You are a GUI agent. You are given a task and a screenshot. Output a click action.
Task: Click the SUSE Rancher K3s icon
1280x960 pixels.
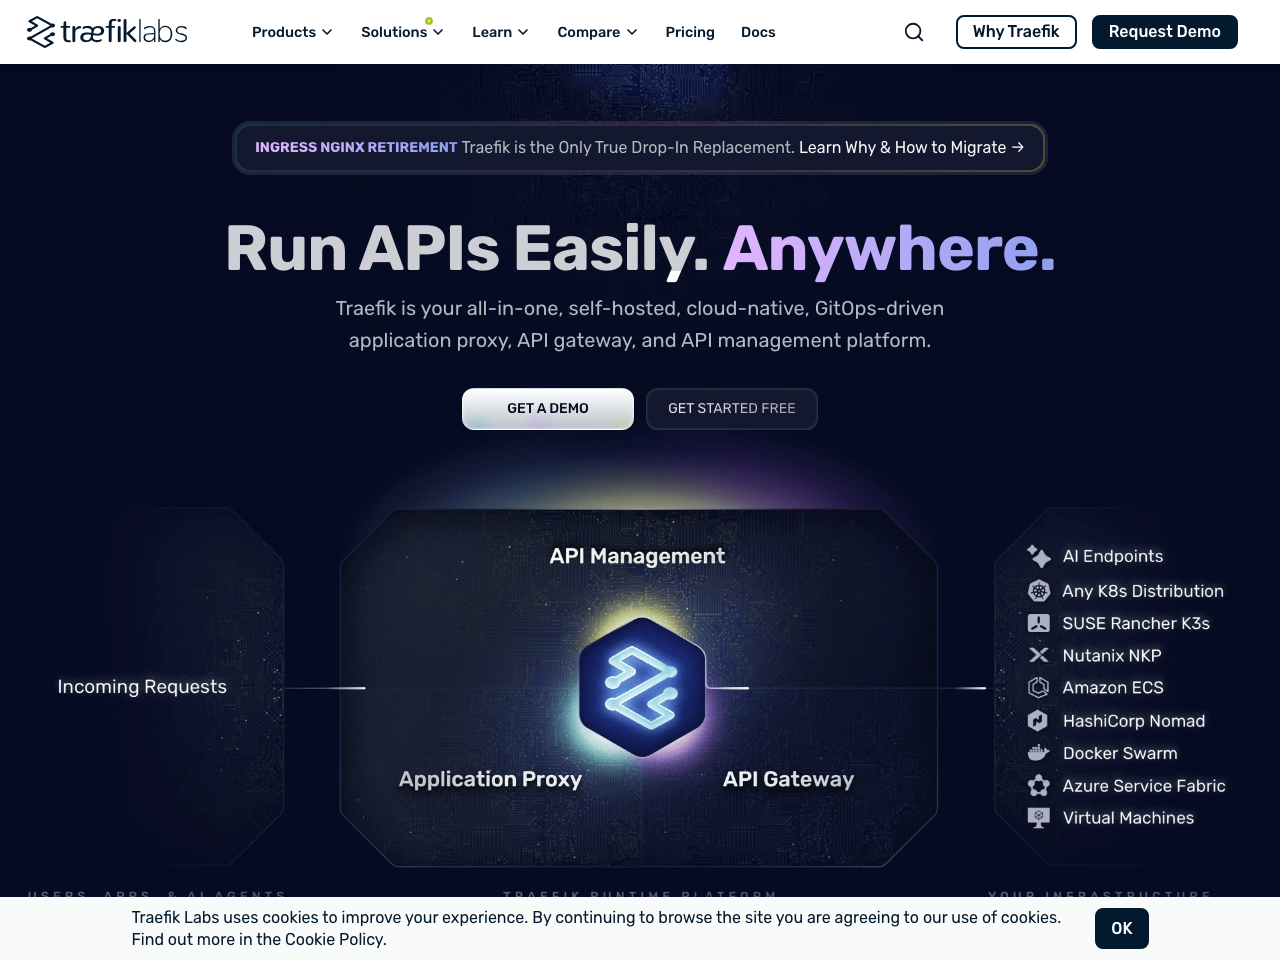(x=1037, y=623)
